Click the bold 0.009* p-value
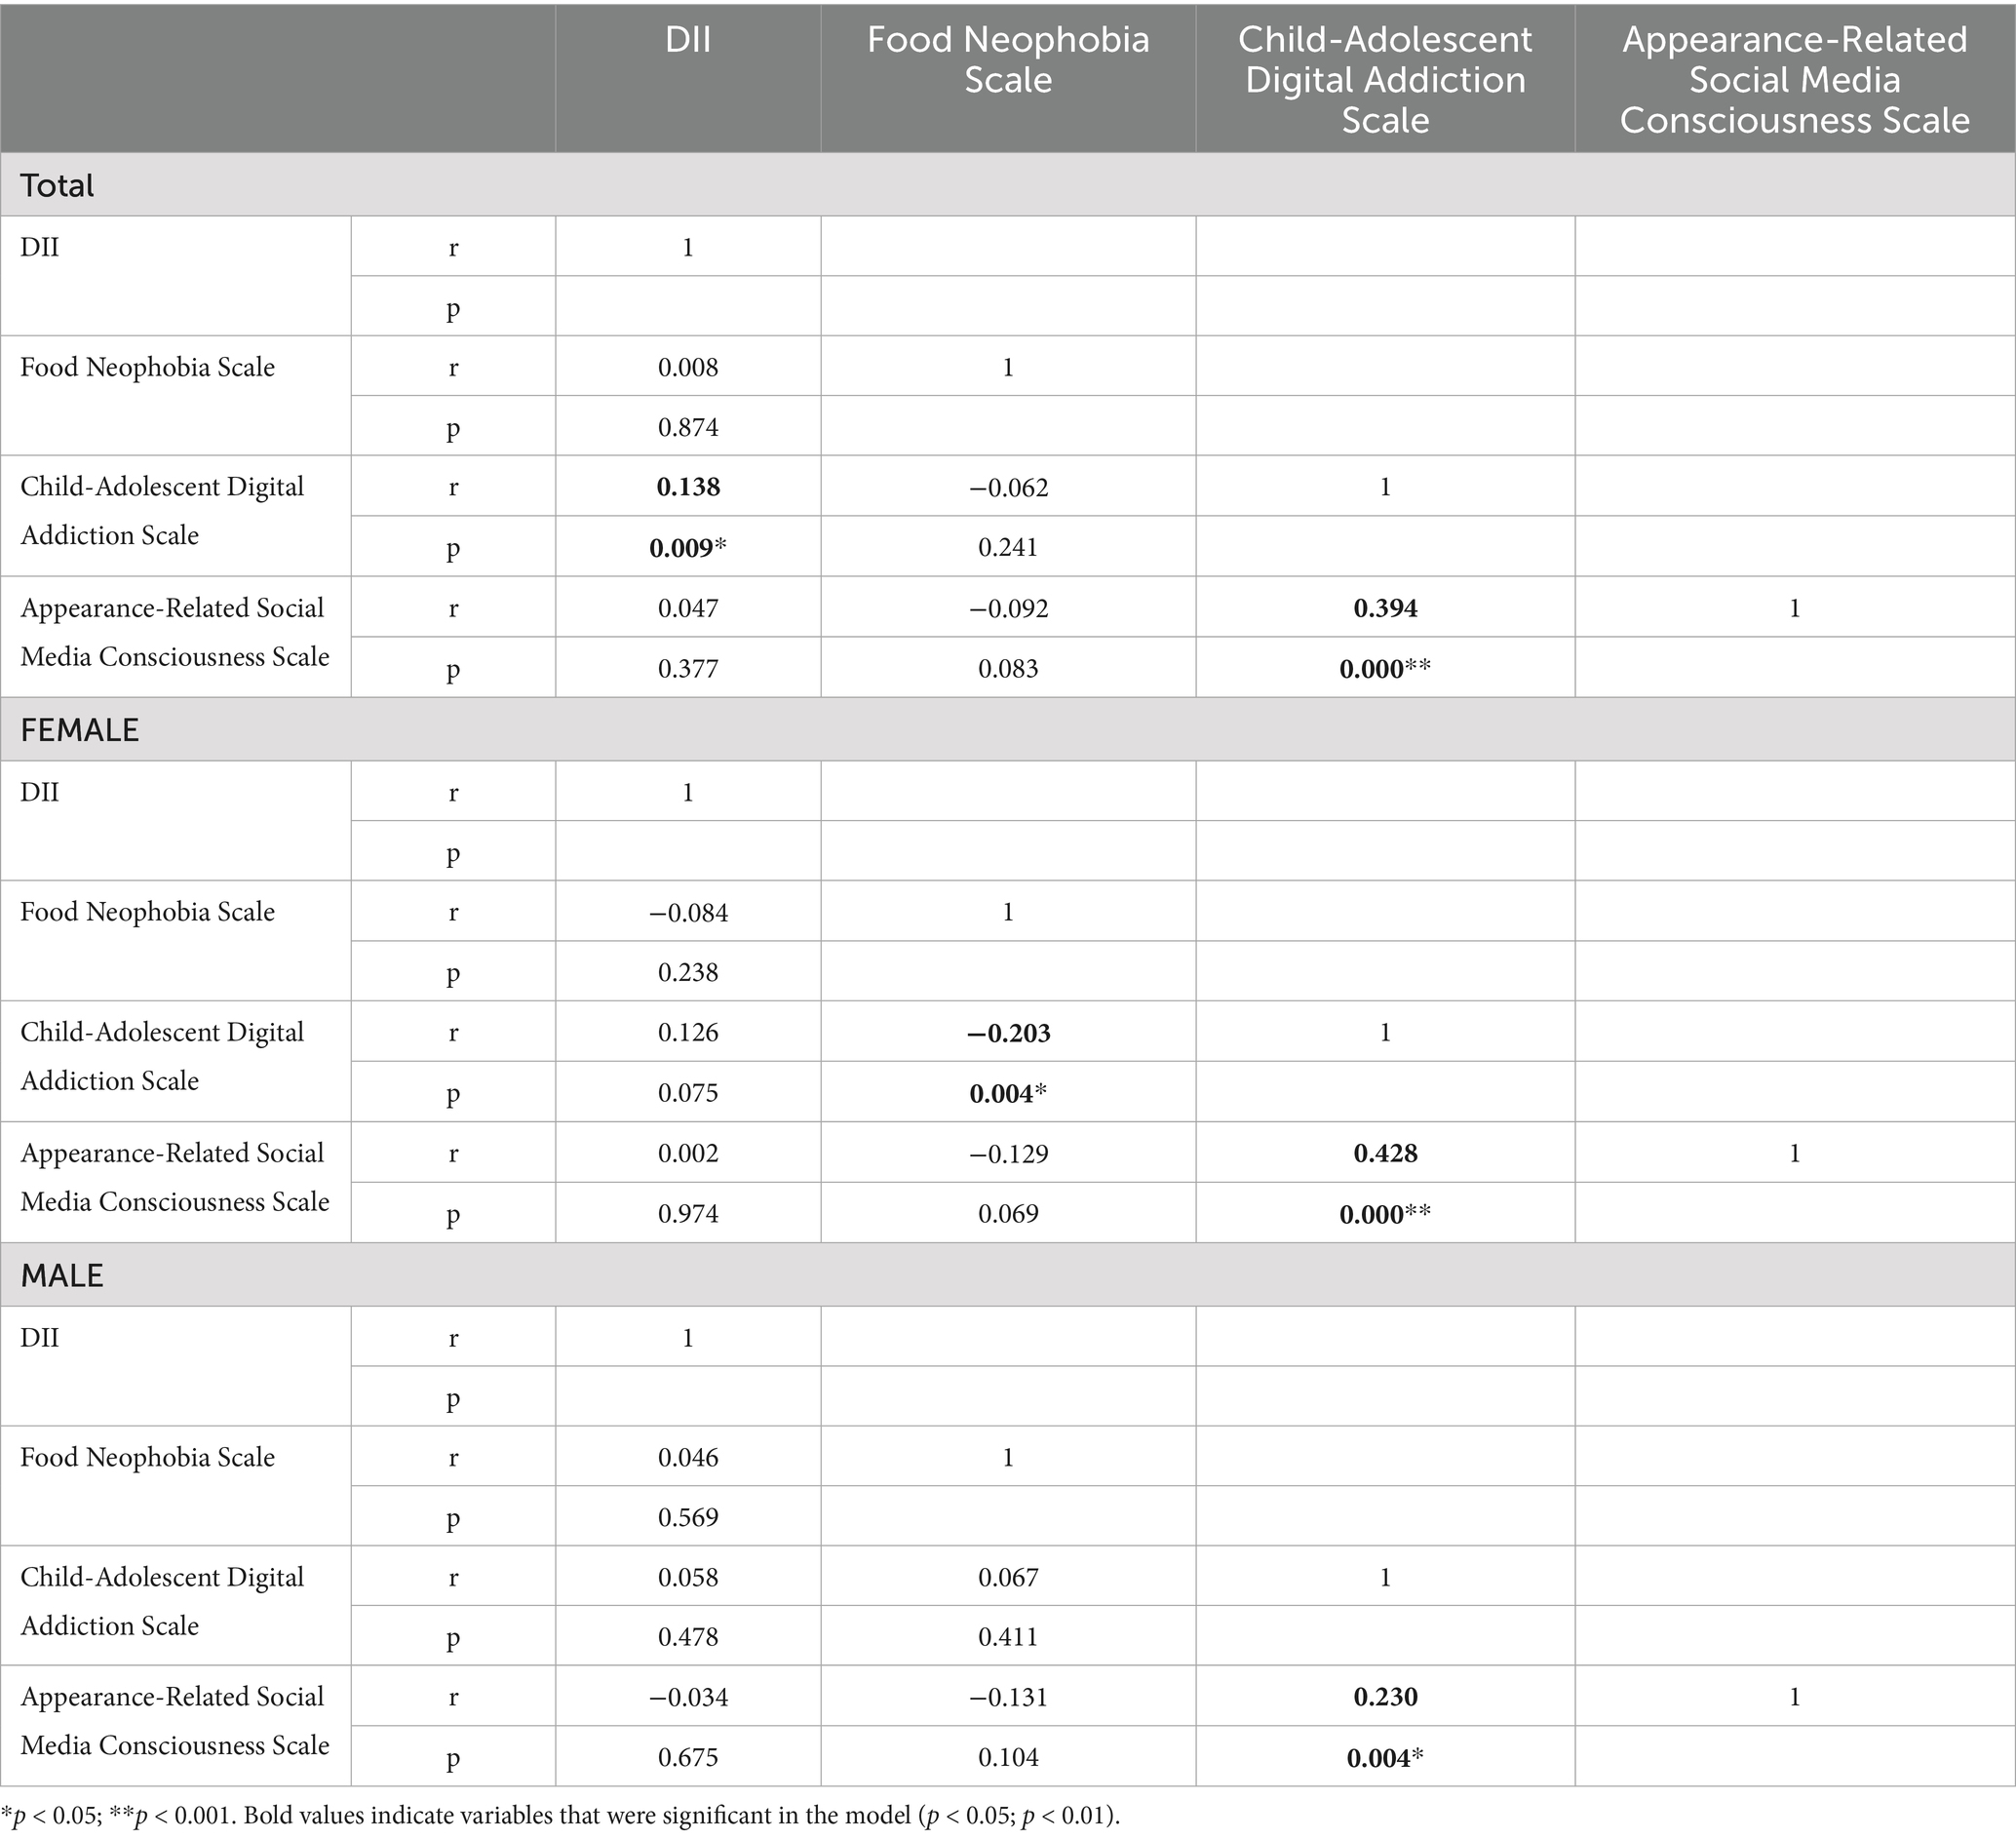The height and width of the screenshot is (1839, 2016). [x=688, y=548]
